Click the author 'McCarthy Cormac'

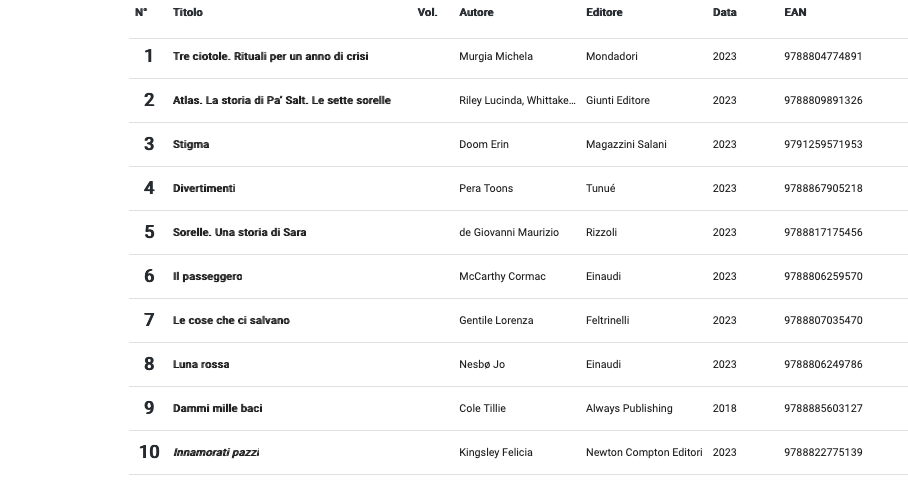coord(502,277)
